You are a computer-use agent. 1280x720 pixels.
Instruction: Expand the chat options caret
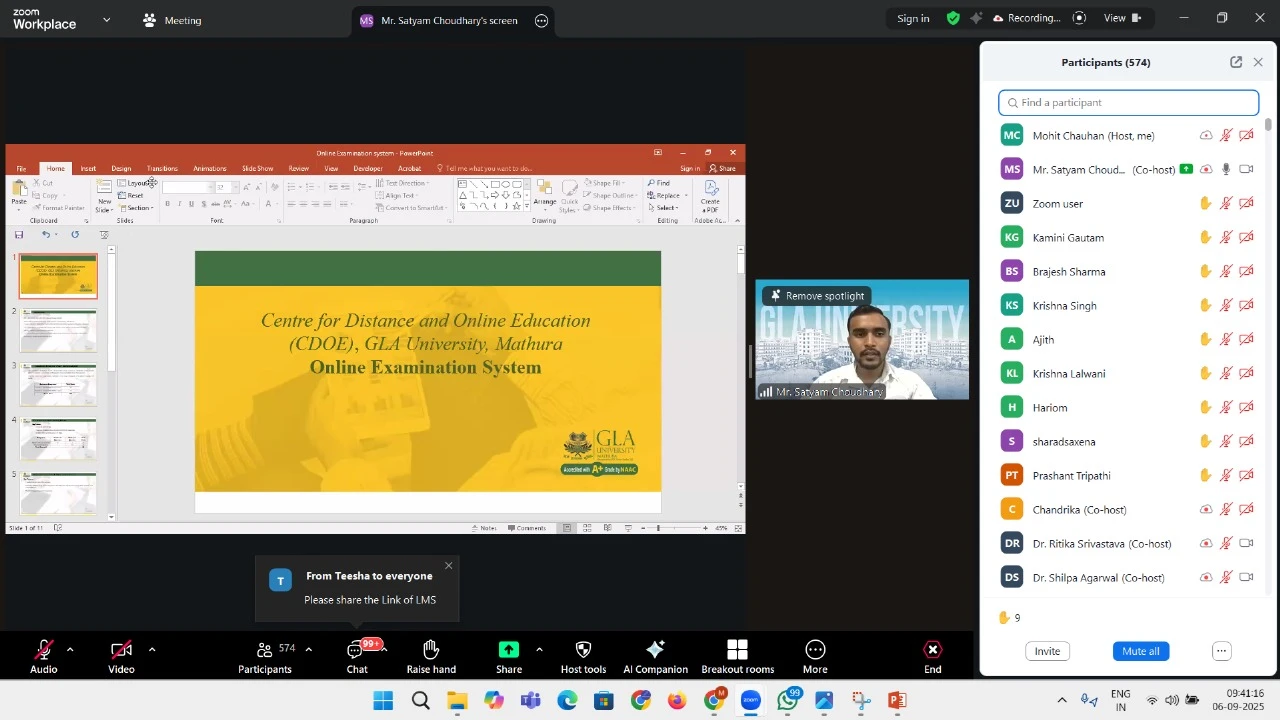click(x=385, y=650)
